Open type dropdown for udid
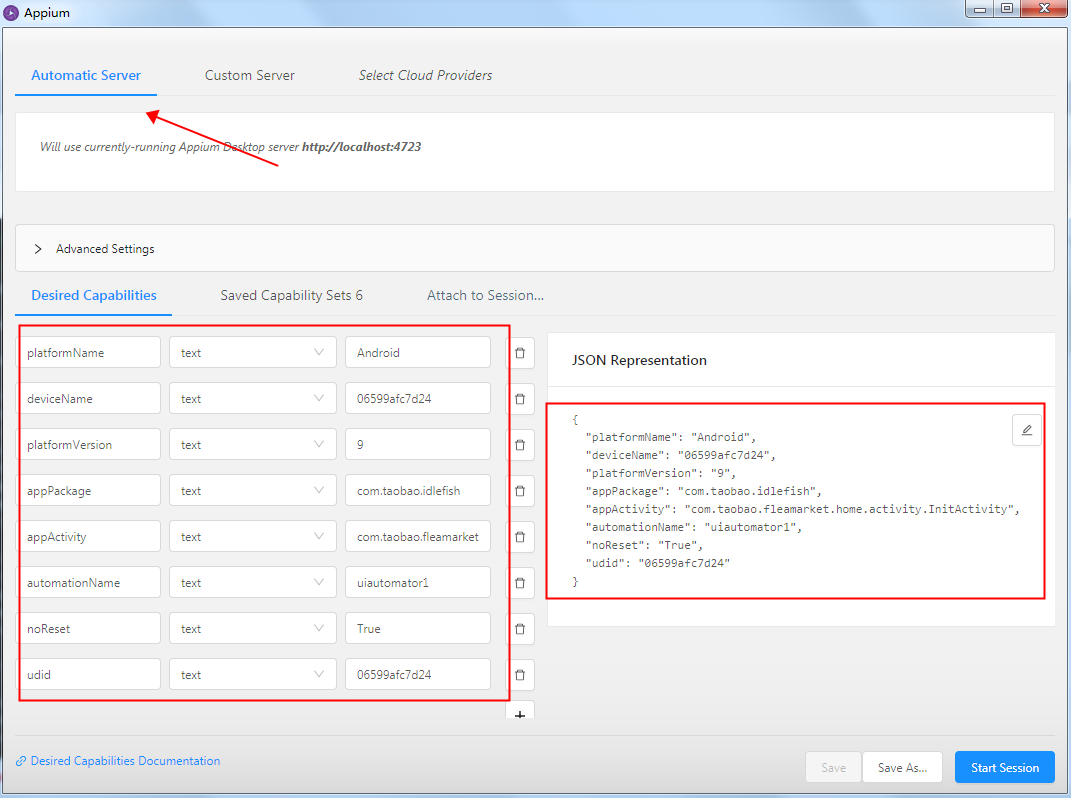 (253, 674)
